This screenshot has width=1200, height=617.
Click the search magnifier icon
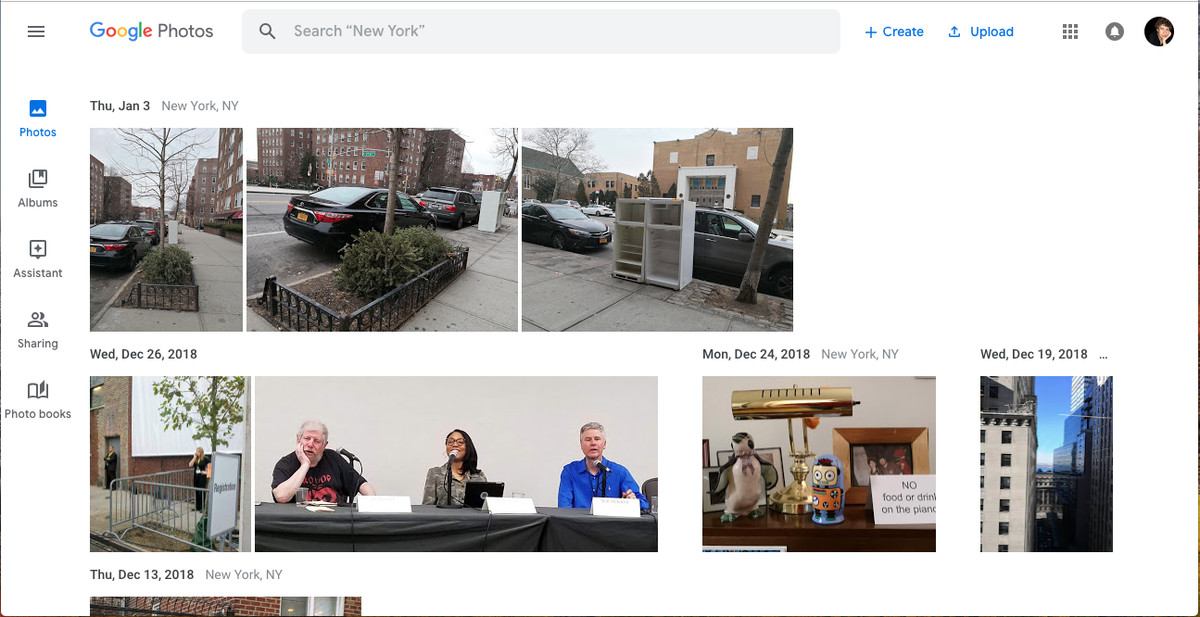tap(267, 31)
